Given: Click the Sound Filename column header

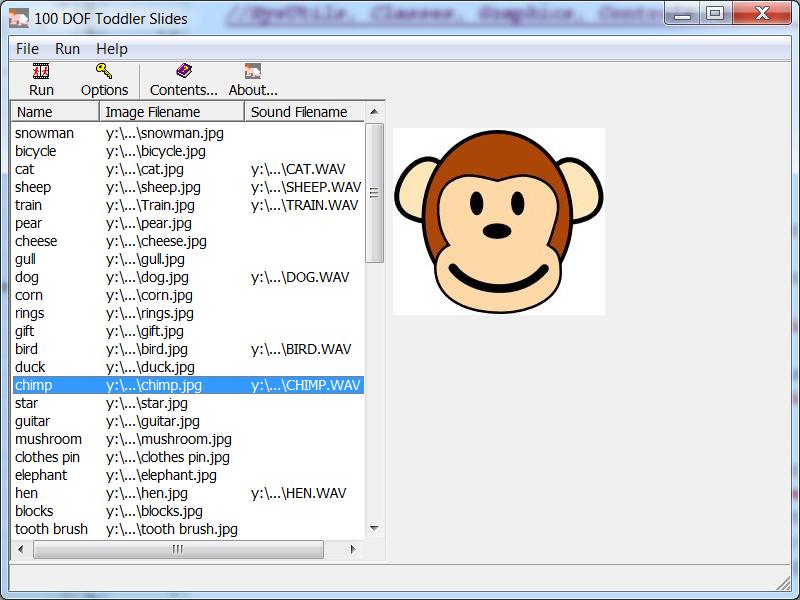Looking at the screenshot, I should [x=303, y=112].
